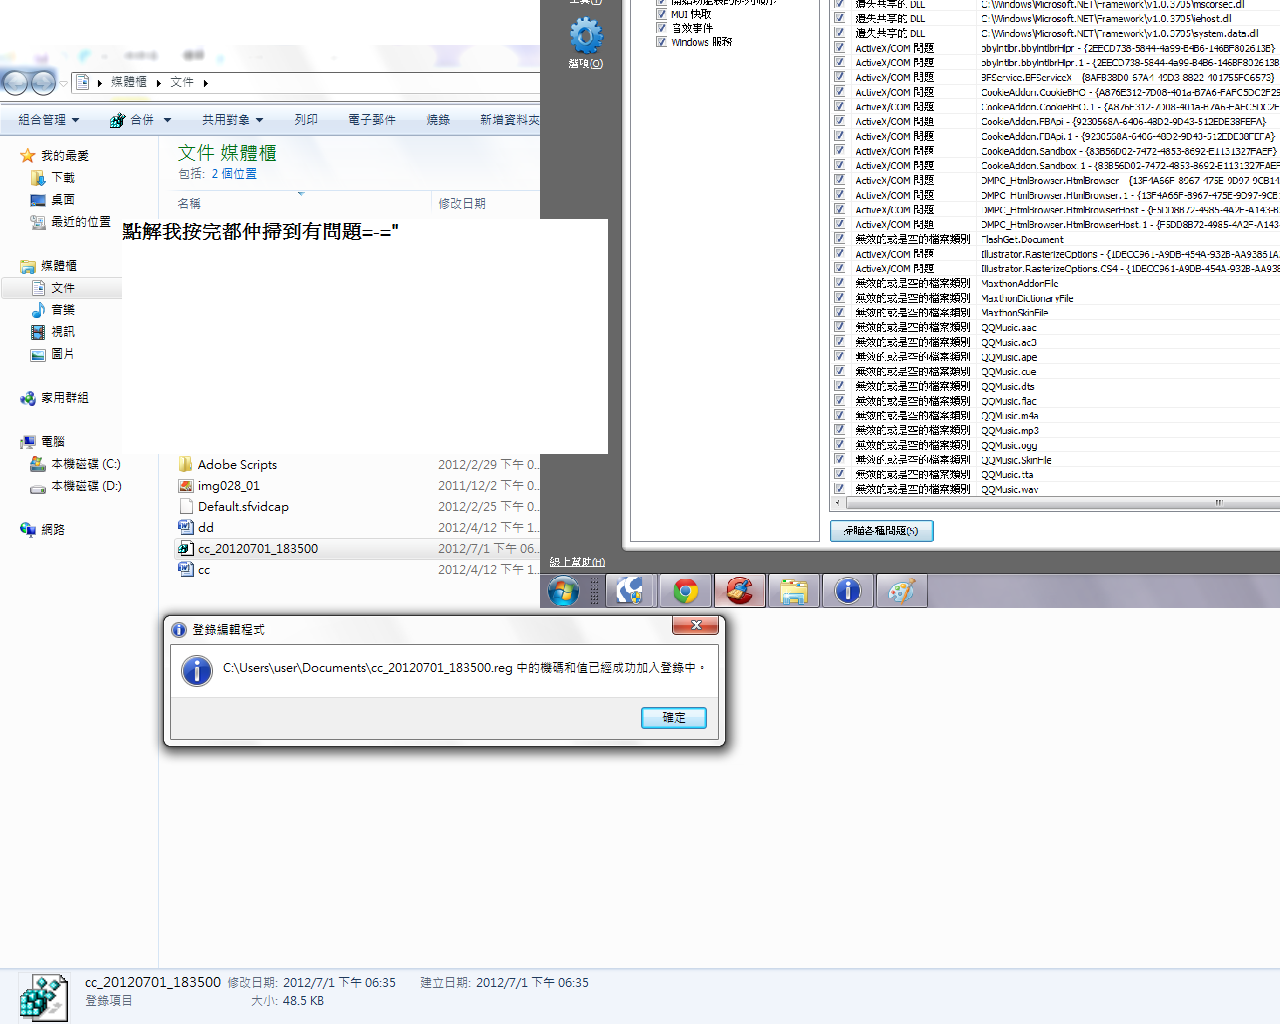Confirm the registry dialog with 確定
This screenshot has width=1280, height=1024.
click(674, 718)
